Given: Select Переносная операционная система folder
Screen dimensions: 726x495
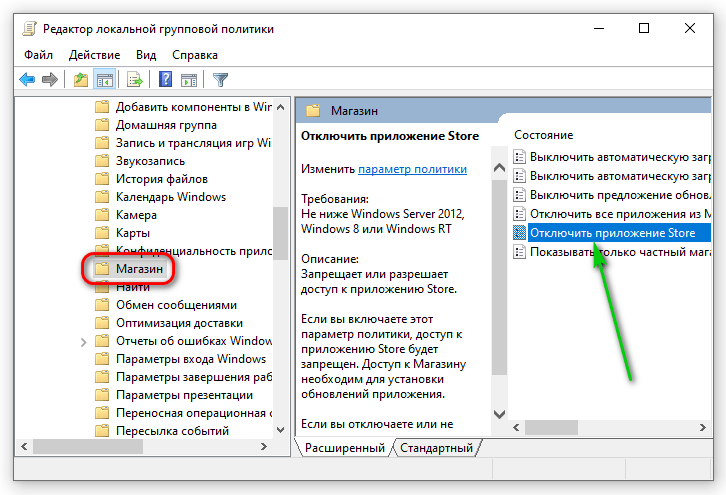Looking at the screenshot, I should [x=194, y=413].
